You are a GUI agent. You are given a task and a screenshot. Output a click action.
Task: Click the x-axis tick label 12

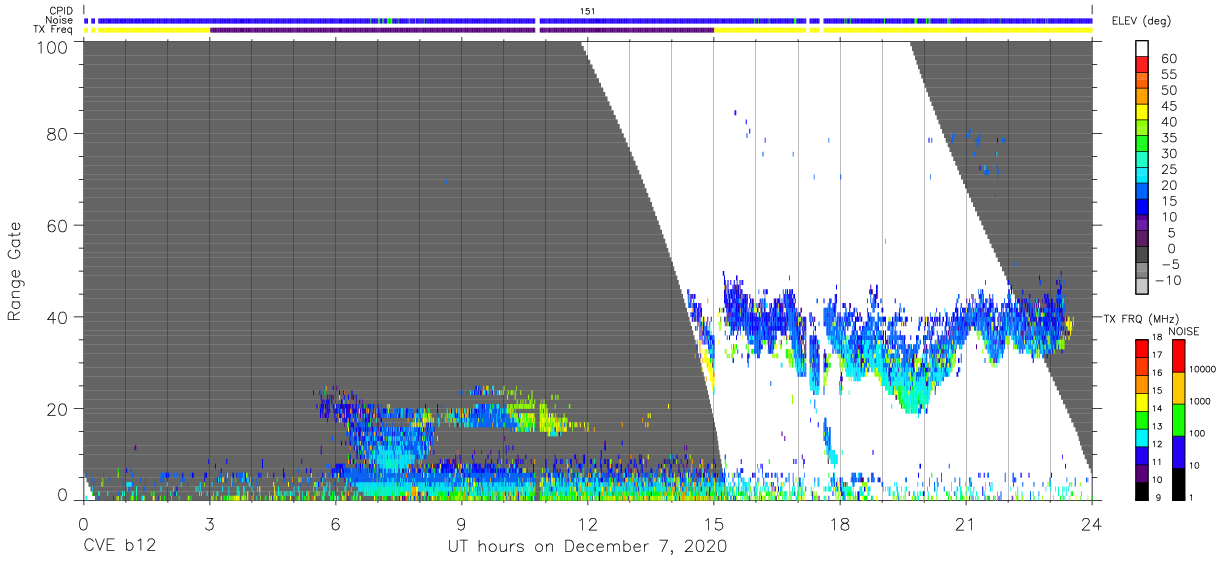pyautogui.click(x=587, y=523)
